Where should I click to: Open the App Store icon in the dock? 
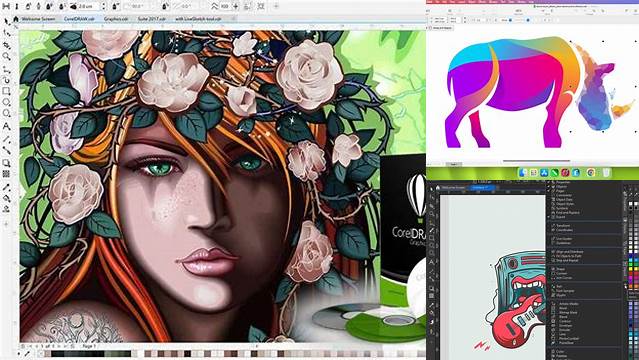pos(544,173)
